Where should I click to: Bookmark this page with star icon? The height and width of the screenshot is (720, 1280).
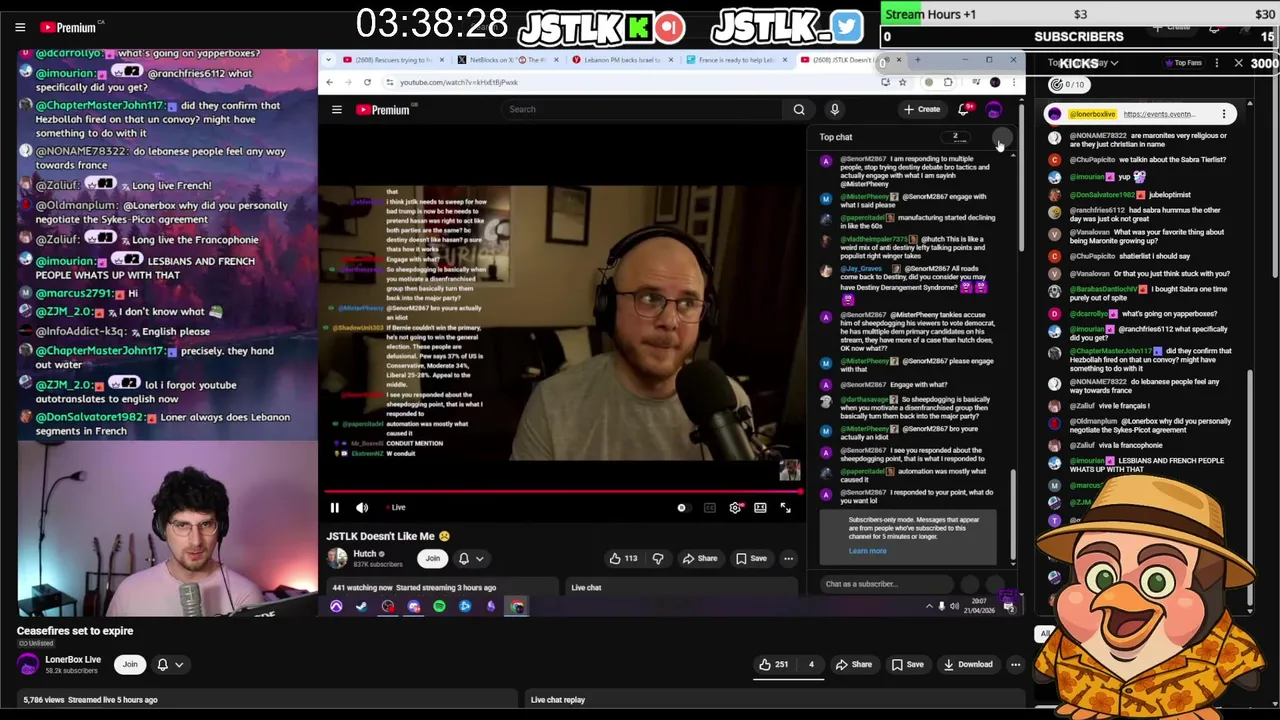[902, 83]
